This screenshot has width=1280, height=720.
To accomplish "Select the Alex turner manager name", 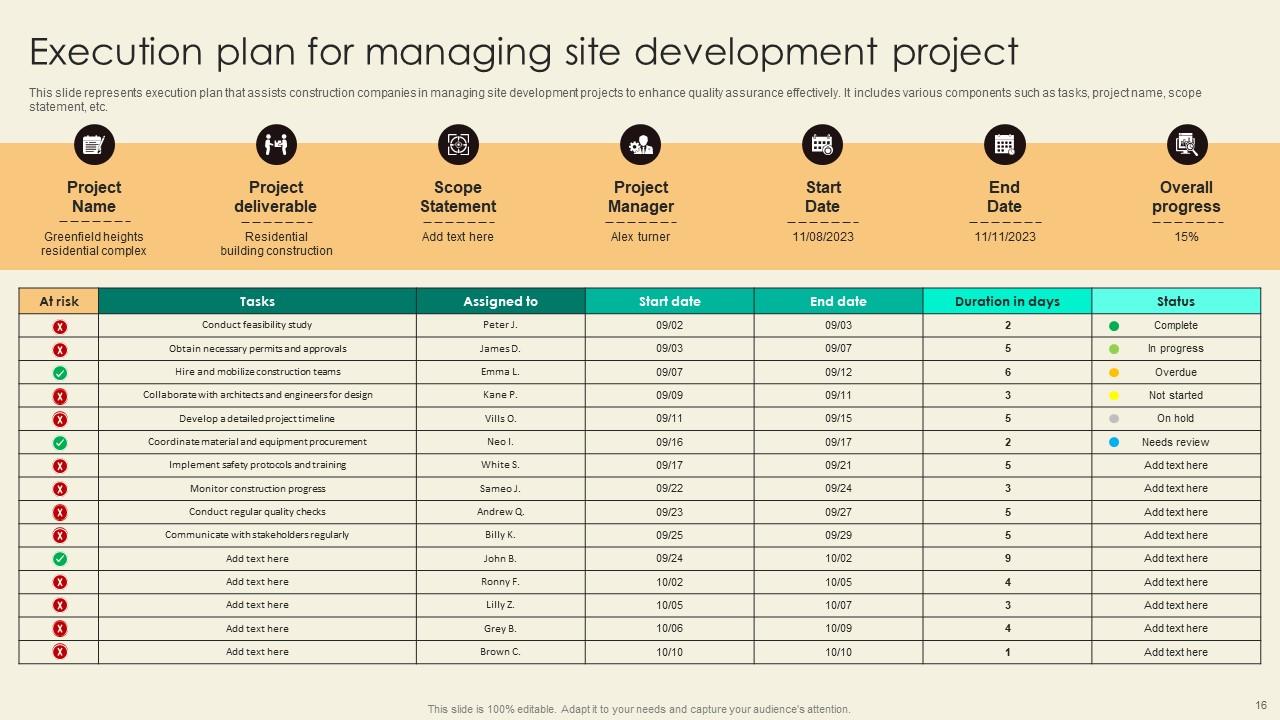I will coord(640,237).
